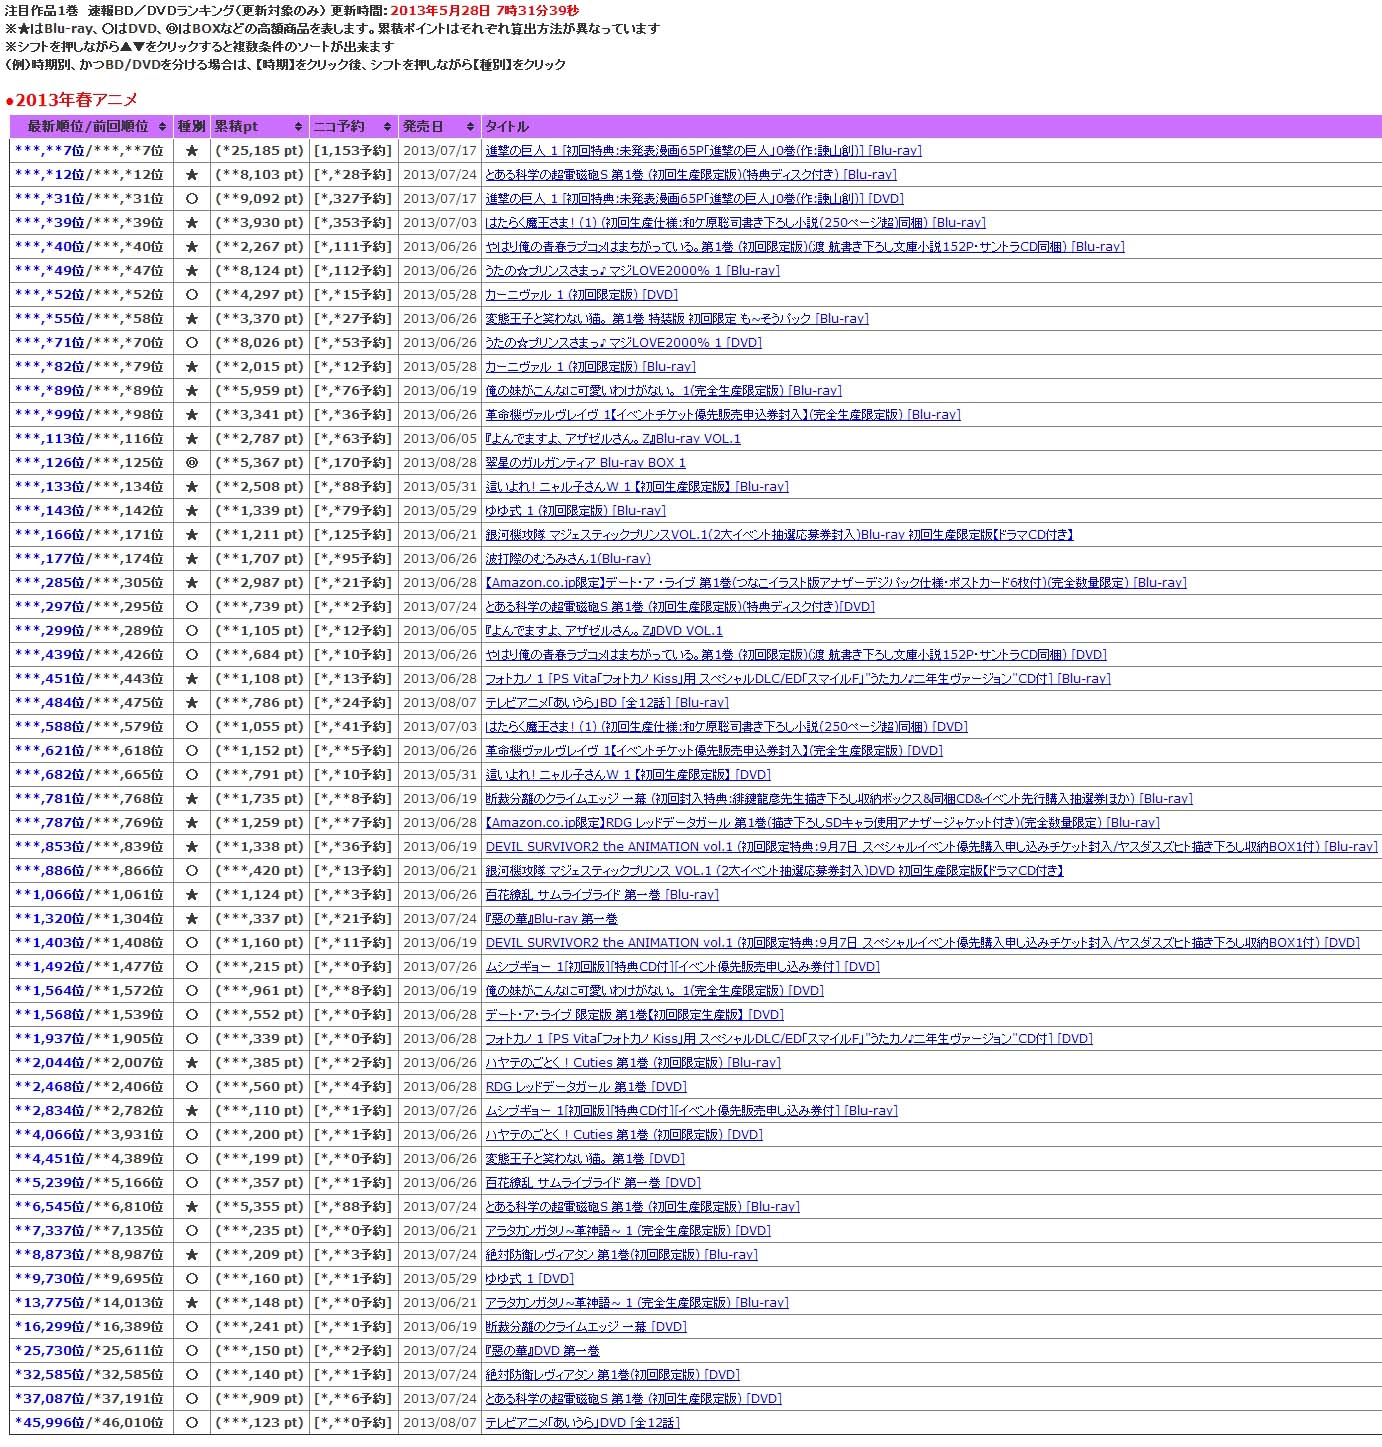Image resolution: width=1382 pixels, height=1447 pixels.
Task: Open テレビアニメ あいうら DVD 全12話 link
Action: pos(582,1423)
